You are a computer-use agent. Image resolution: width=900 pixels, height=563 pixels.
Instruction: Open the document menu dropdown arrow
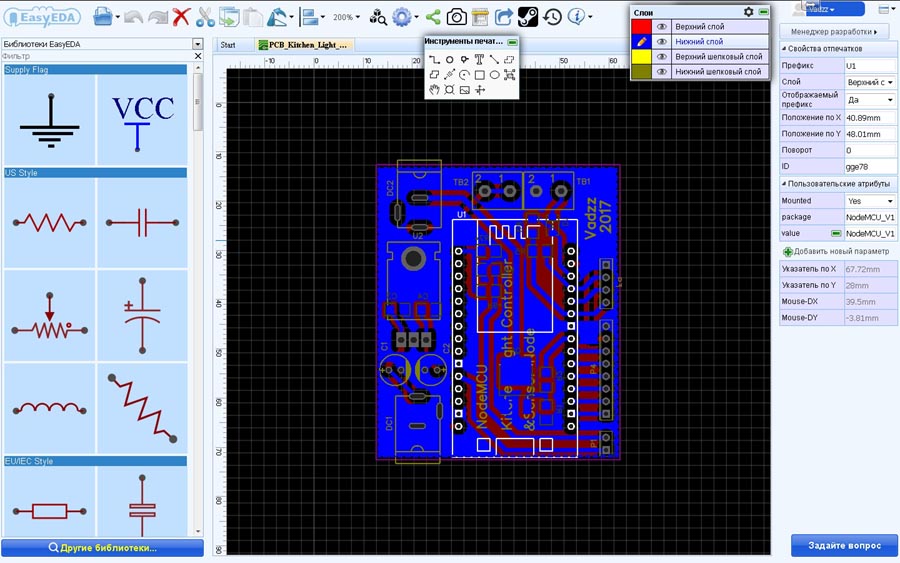pos(118,17)
